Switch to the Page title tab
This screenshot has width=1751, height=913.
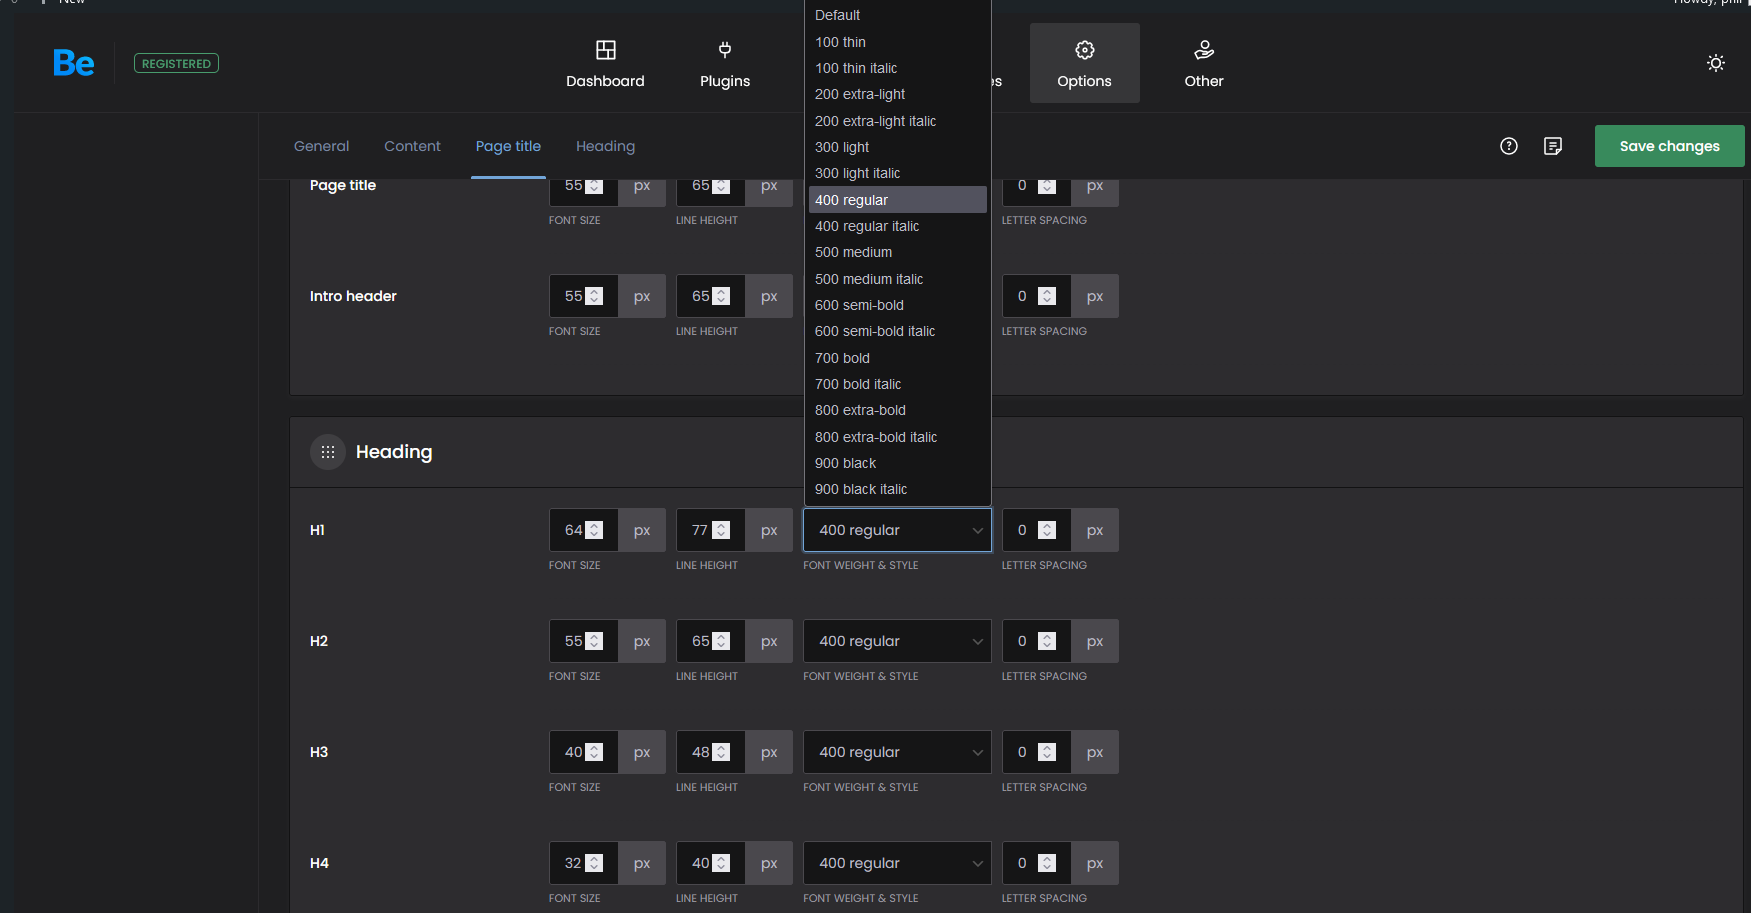click(508, 146)
